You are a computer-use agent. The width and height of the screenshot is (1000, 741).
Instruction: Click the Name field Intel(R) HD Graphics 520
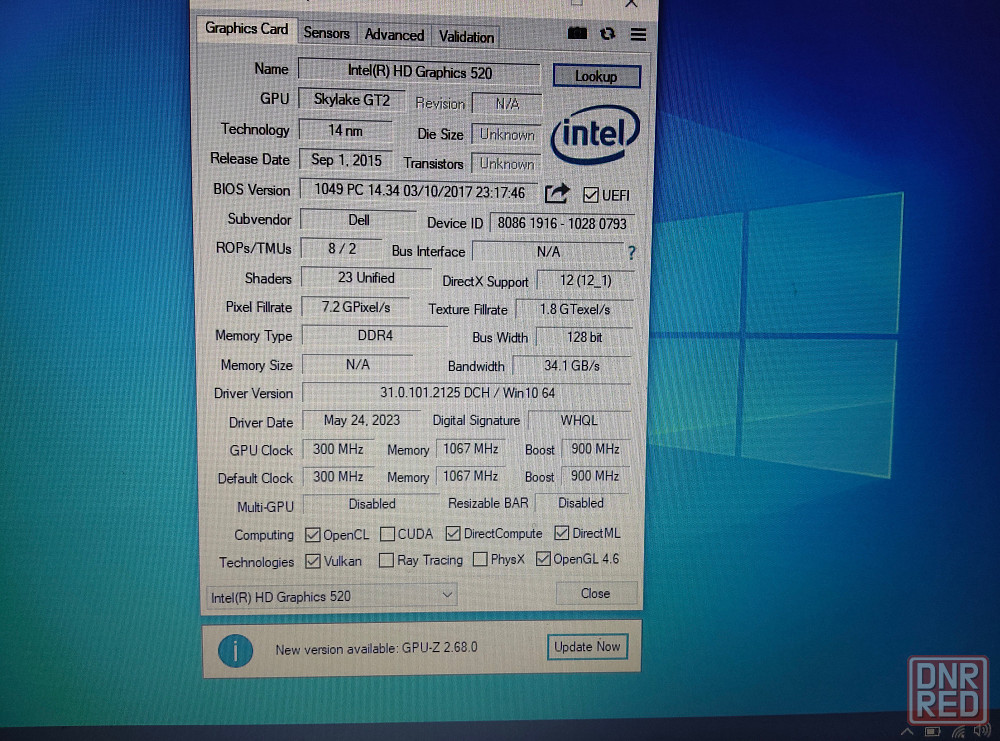click(419, 72)
